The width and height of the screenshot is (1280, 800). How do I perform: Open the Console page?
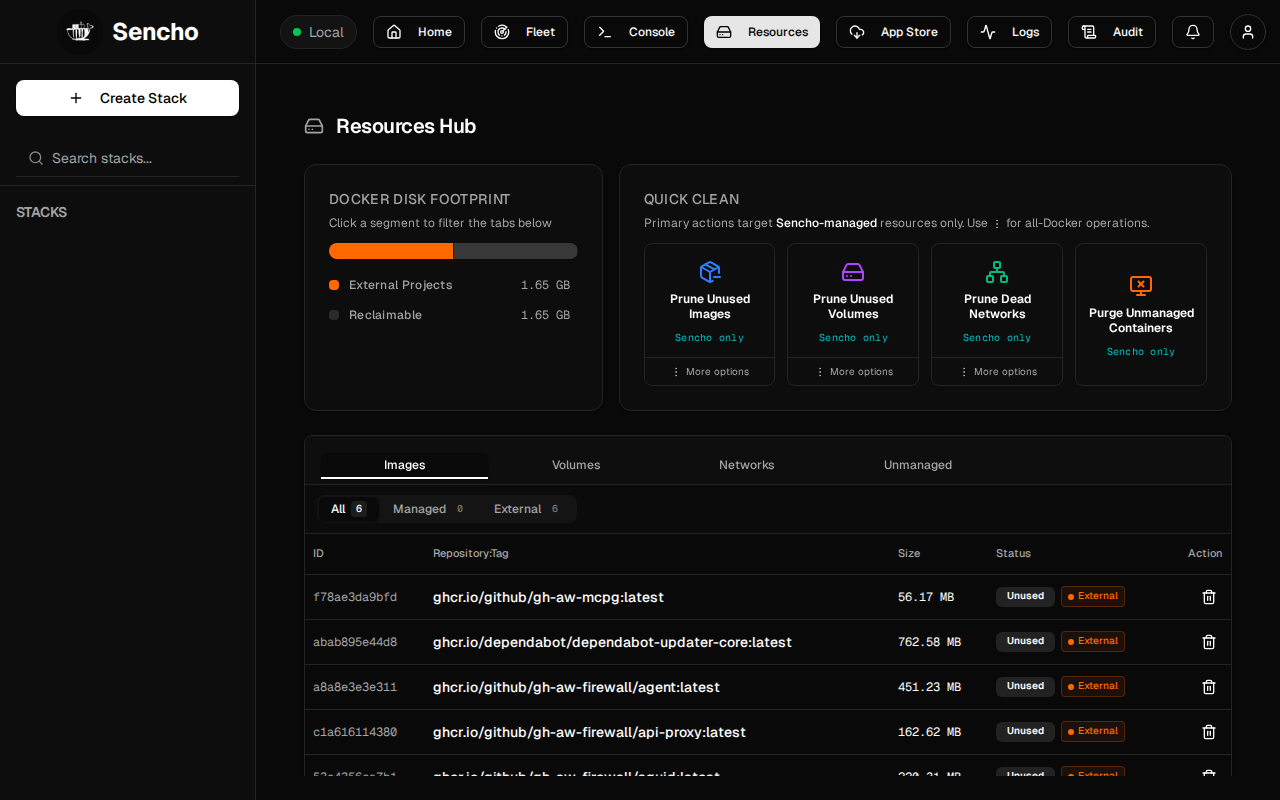click(x=636, y=32)
